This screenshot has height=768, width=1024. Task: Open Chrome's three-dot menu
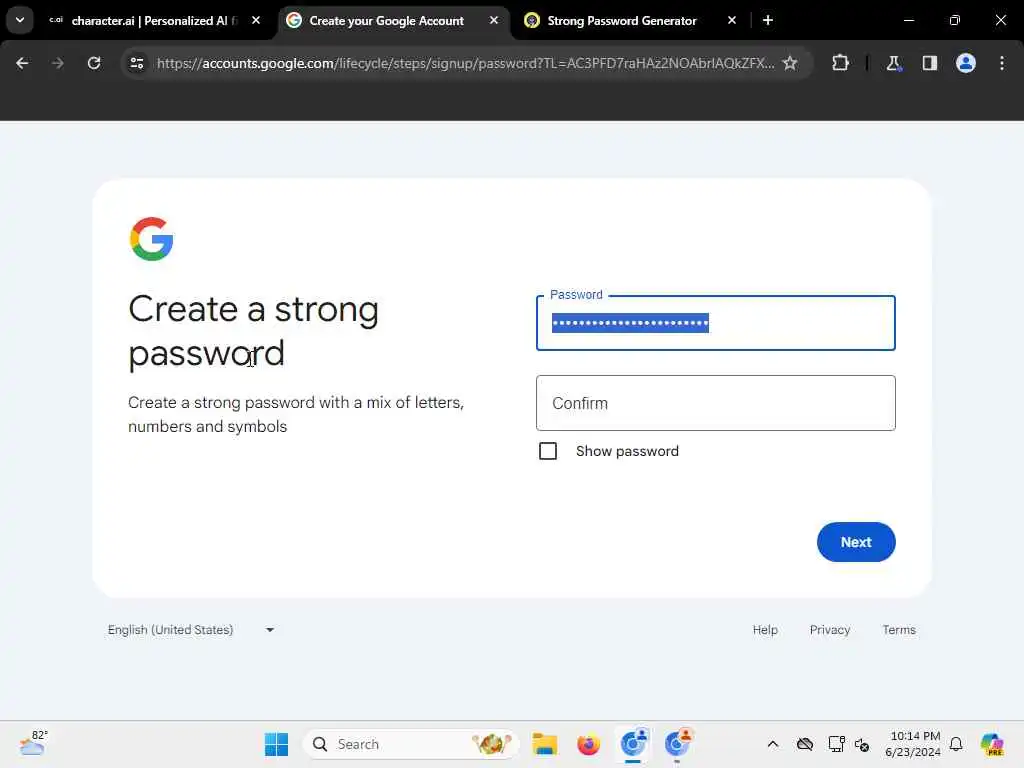coord(1002,63)
